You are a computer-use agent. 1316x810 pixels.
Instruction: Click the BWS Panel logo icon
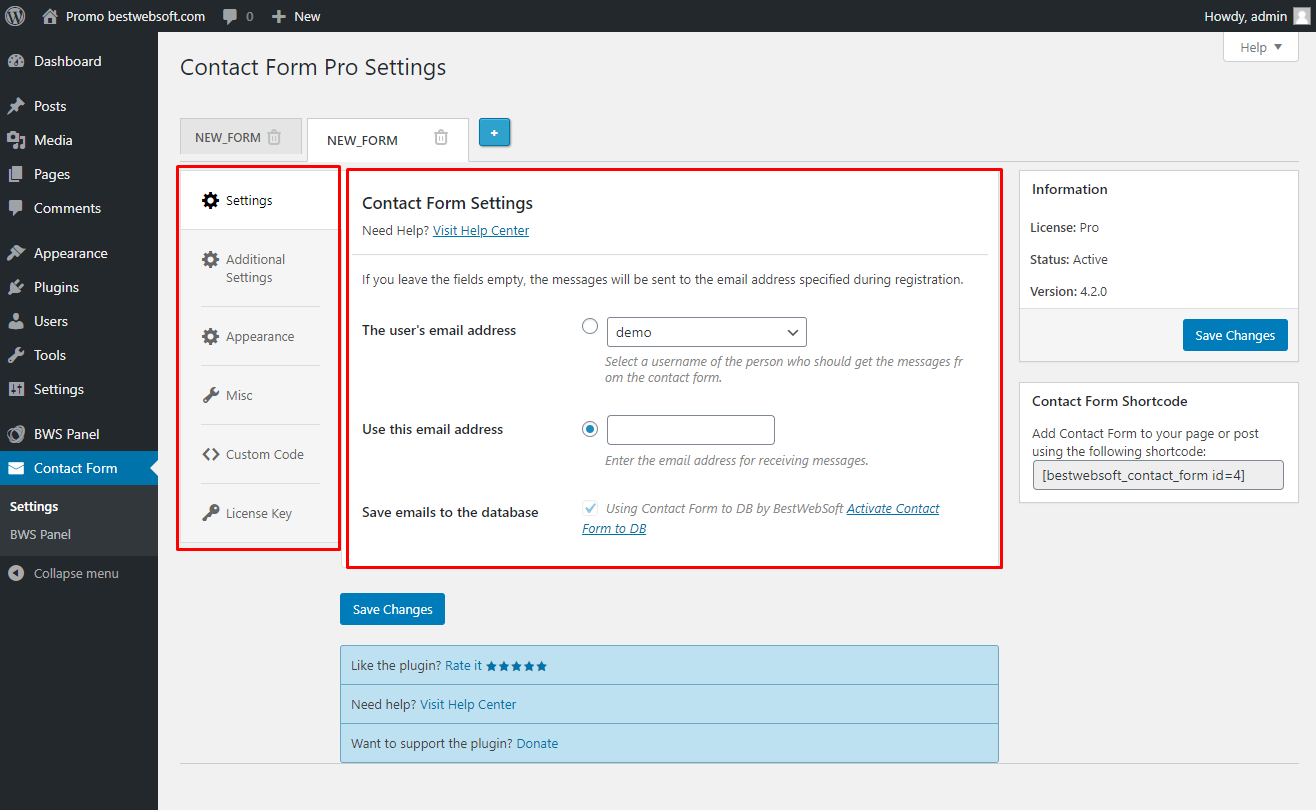(x=16, y=434)
